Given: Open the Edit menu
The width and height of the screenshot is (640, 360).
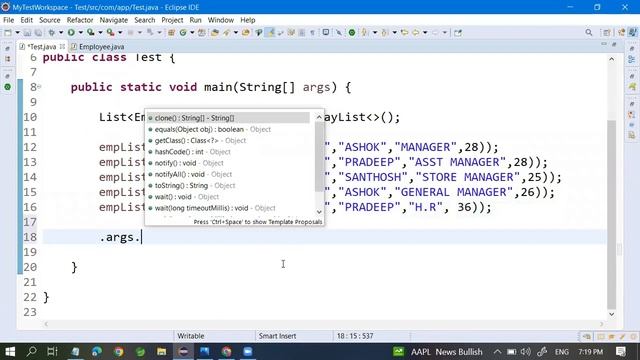Looking at the screenshot, I should click(27, 20).
